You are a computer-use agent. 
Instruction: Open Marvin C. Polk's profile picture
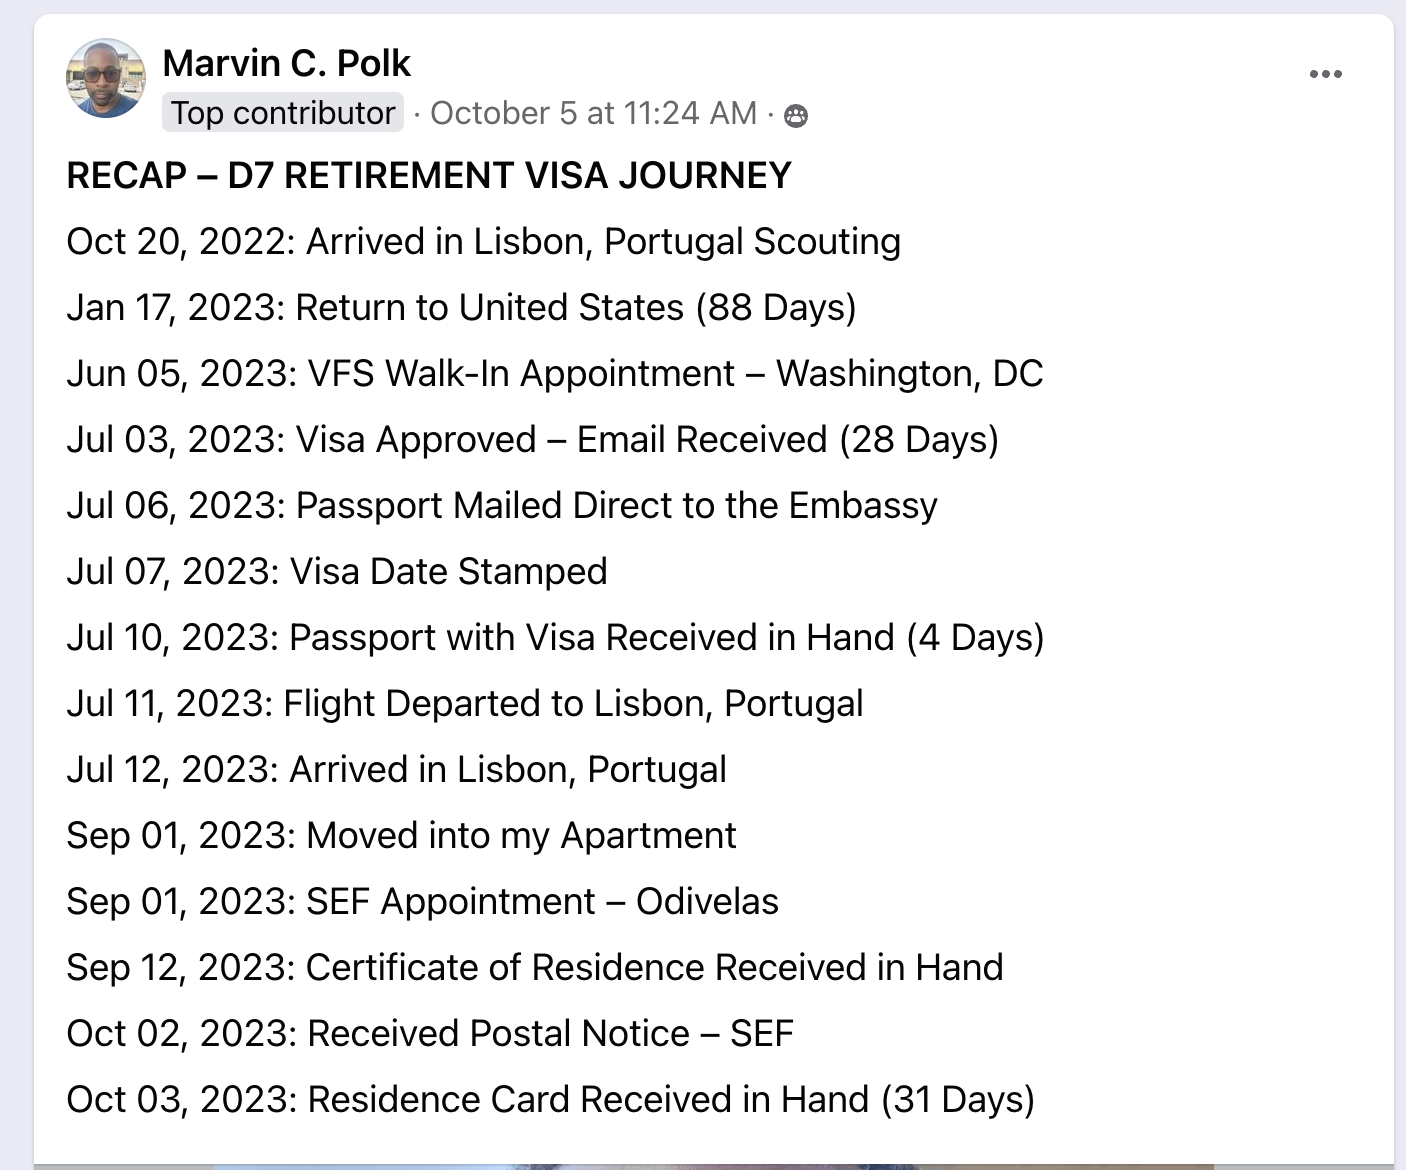point(106,79)
